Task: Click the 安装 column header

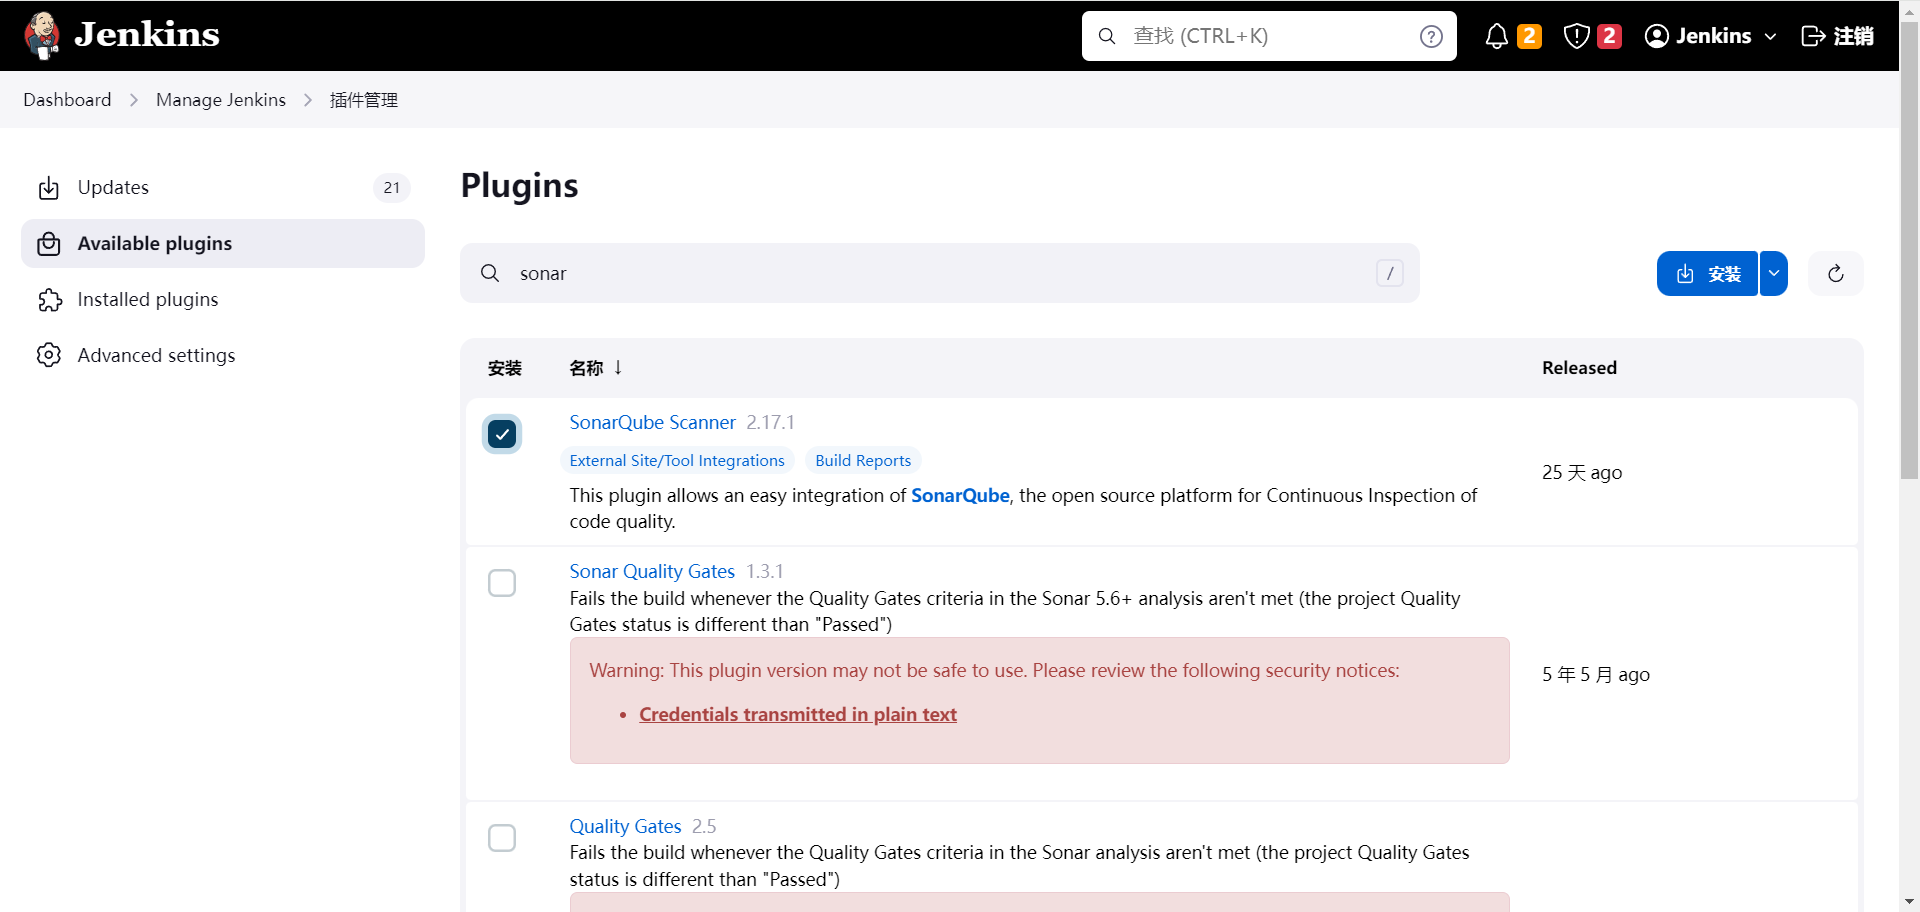Action: (505, 368)
